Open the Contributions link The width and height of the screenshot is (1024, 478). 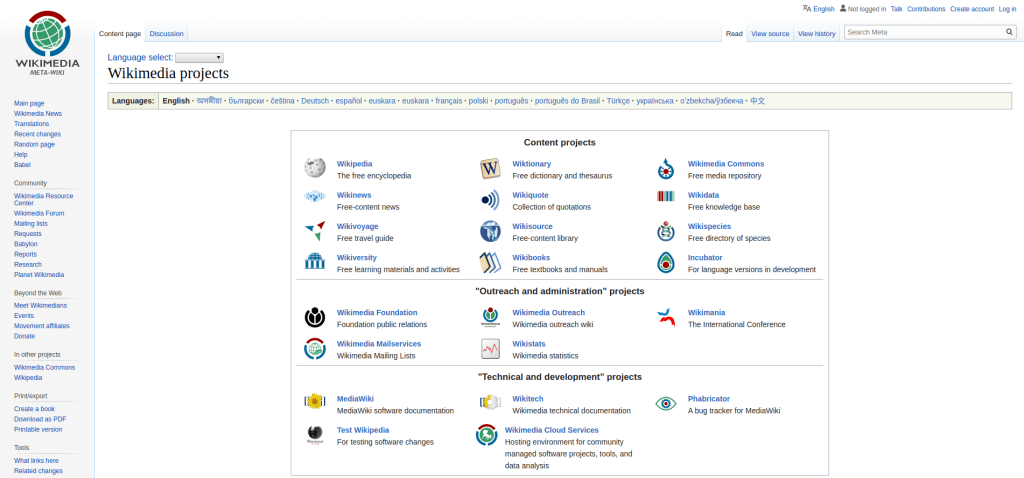tap(926, 9)
